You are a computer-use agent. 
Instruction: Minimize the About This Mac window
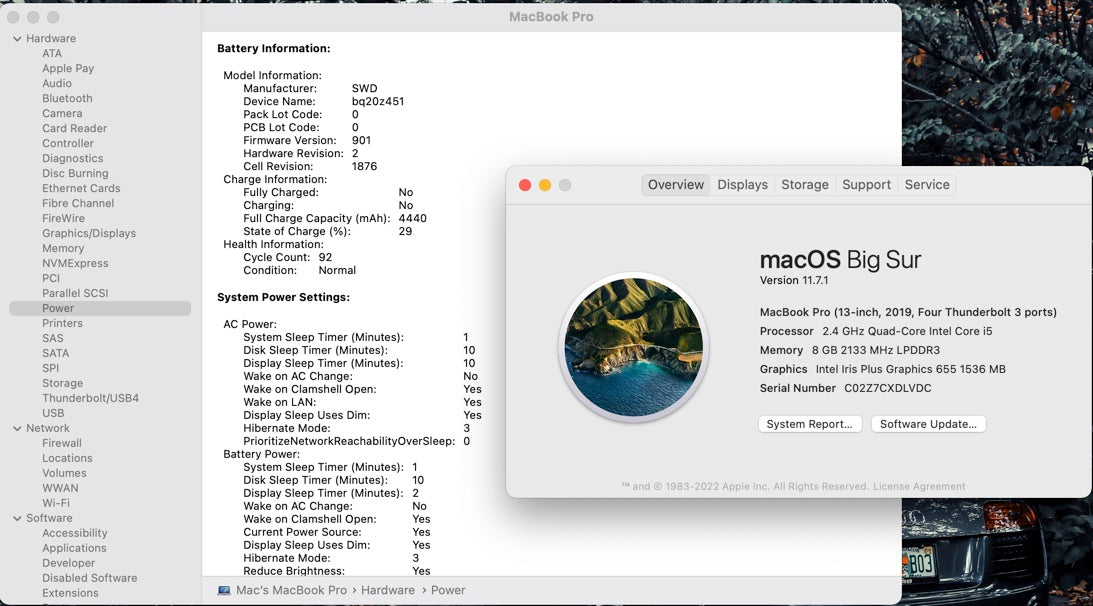click(545, 185)
